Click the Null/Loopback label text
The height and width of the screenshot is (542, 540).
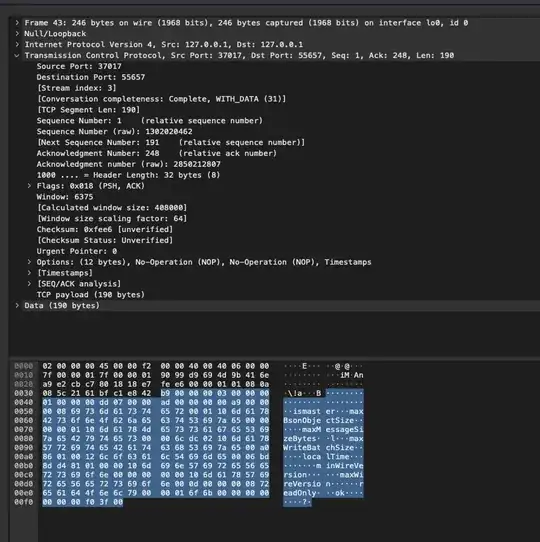pos(55,34)
